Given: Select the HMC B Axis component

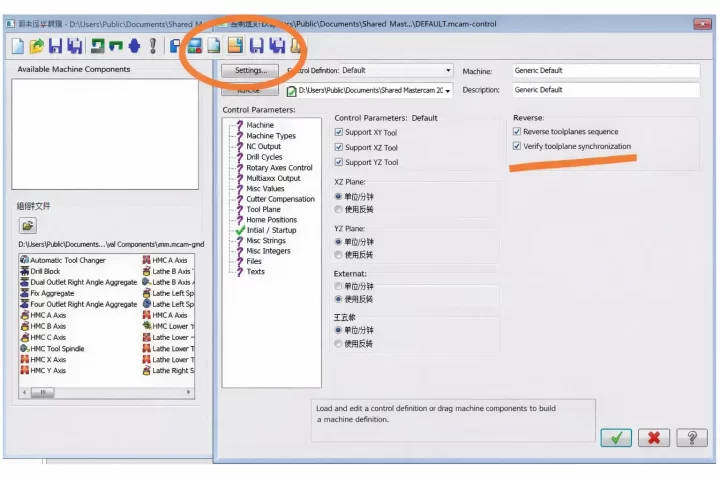Looking at the screenshot, I should coord(43,326).
